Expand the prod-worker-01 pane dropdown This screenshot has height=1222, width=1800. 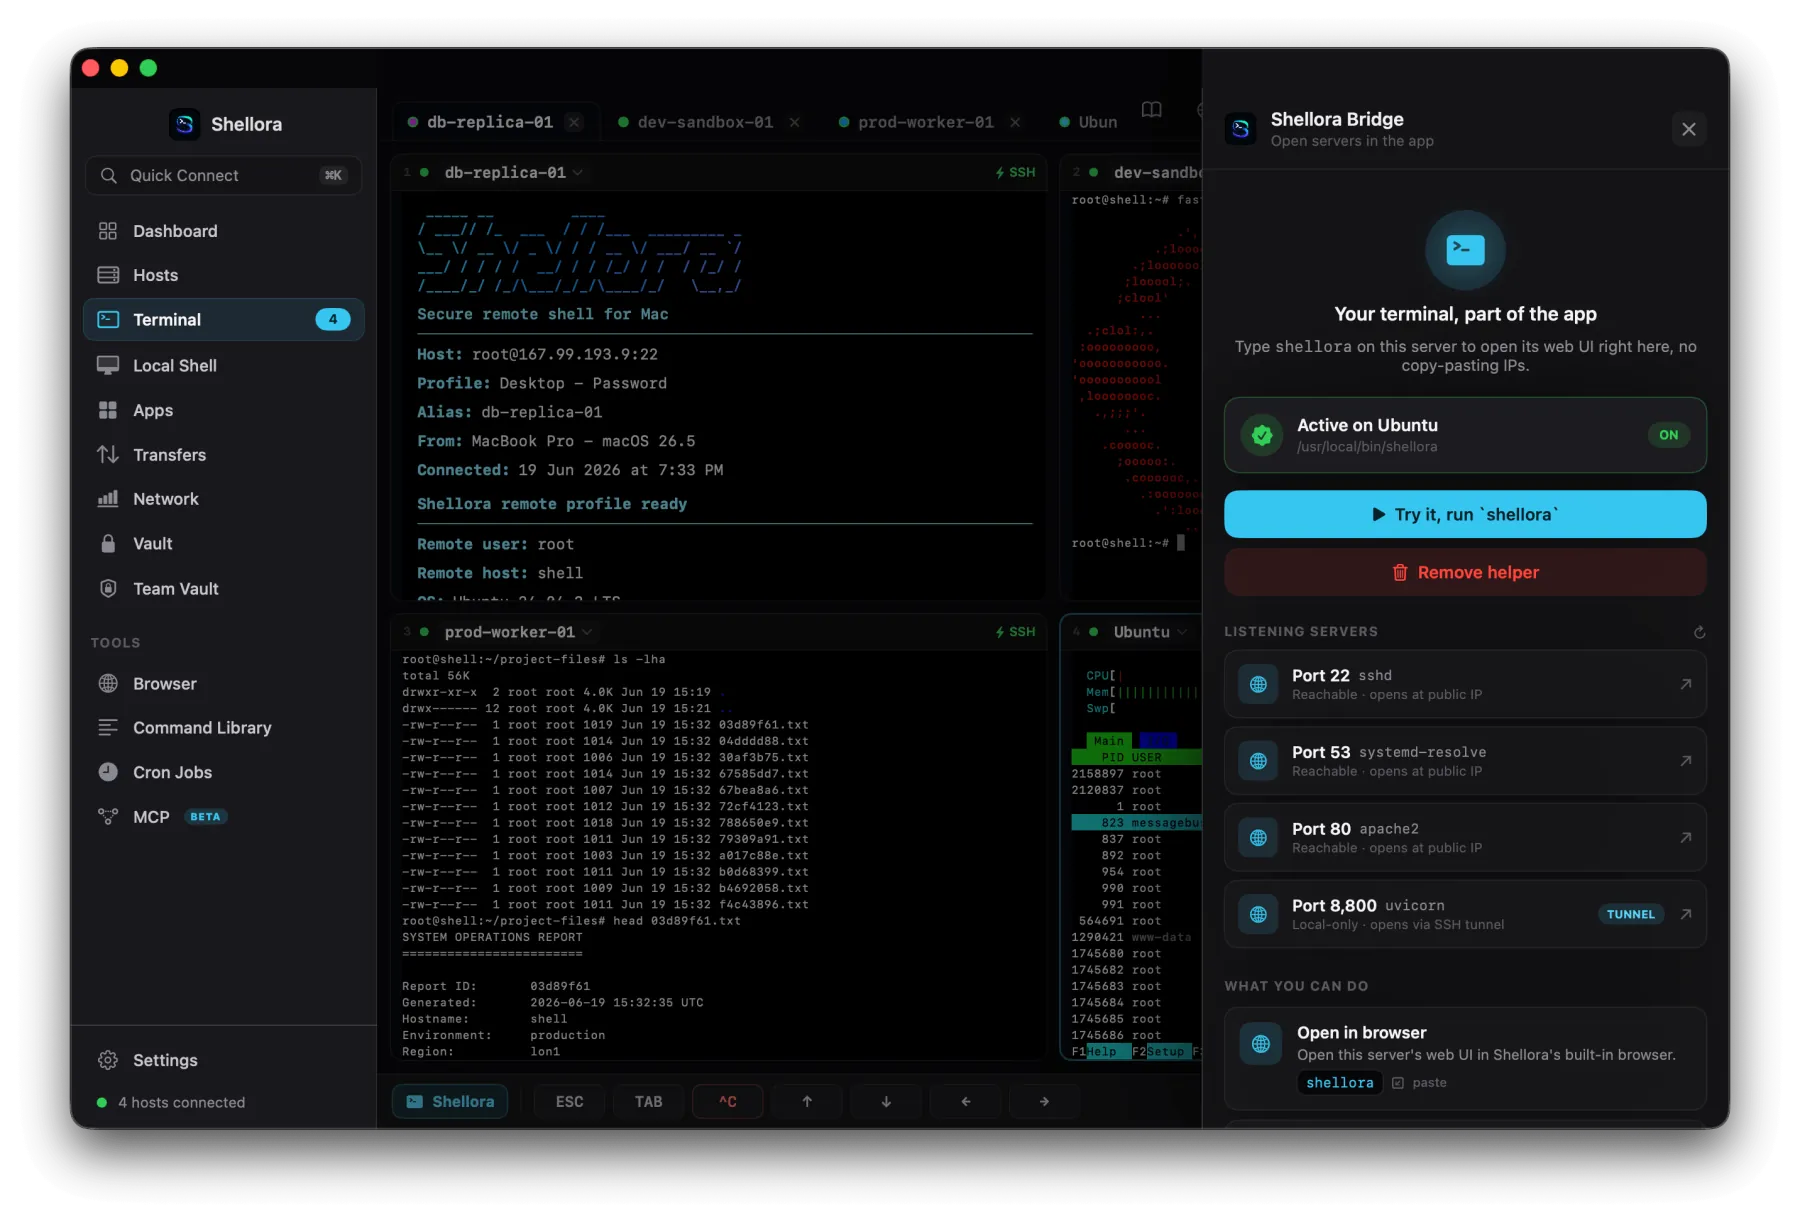588,632
